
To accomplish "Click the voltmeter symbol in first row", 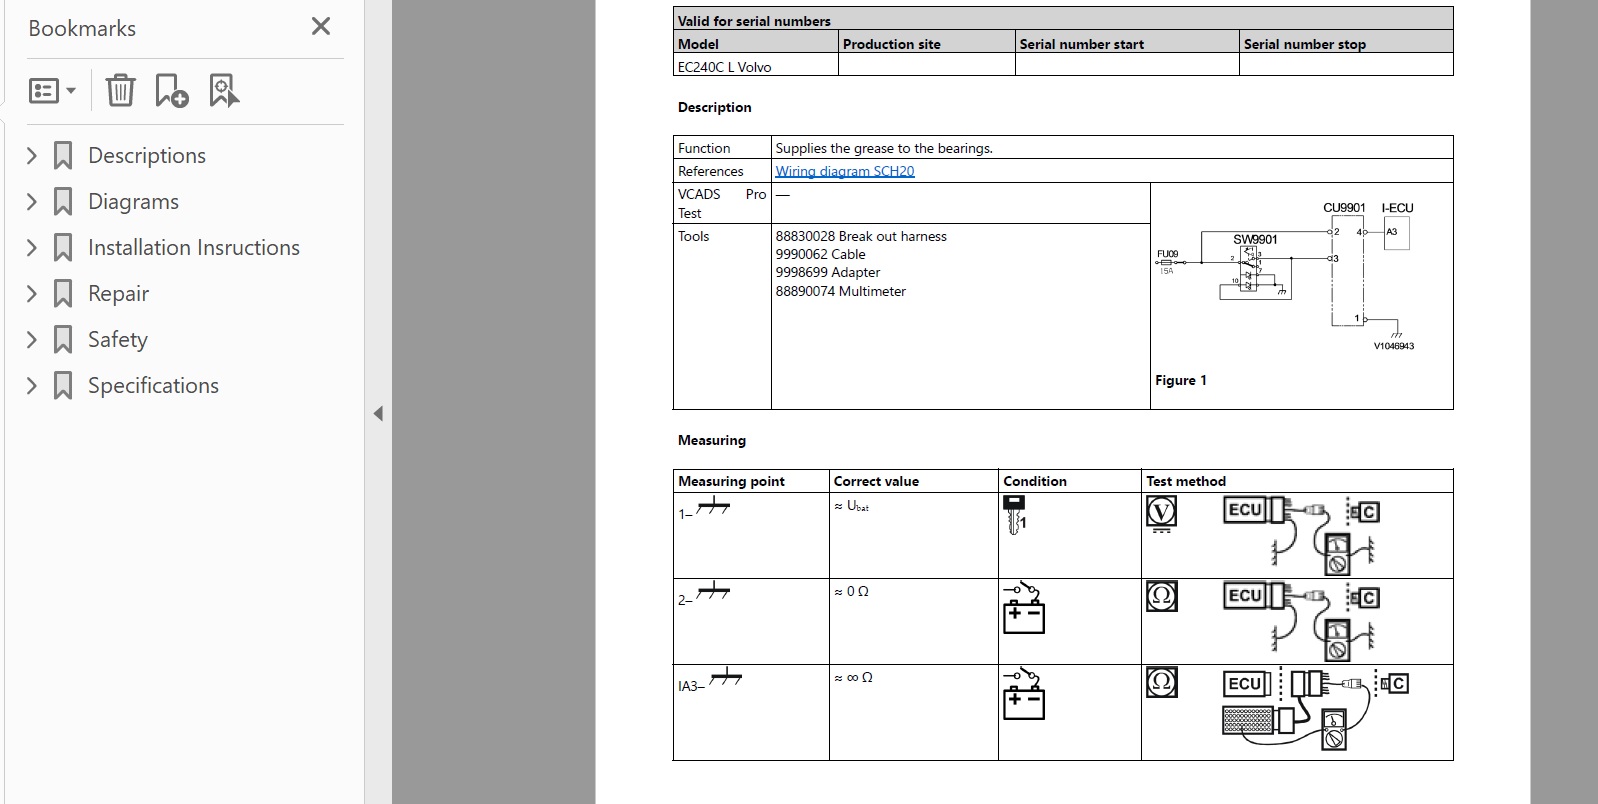I will click(1161, 512).
